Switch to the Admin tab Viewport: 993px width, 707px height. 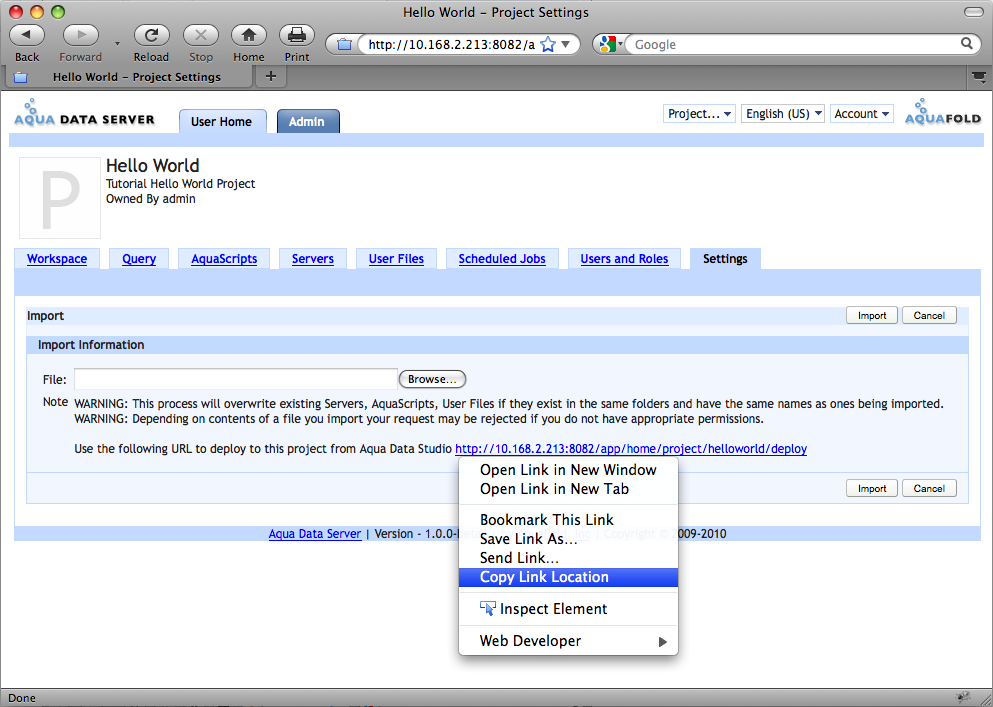click(307, 122)
